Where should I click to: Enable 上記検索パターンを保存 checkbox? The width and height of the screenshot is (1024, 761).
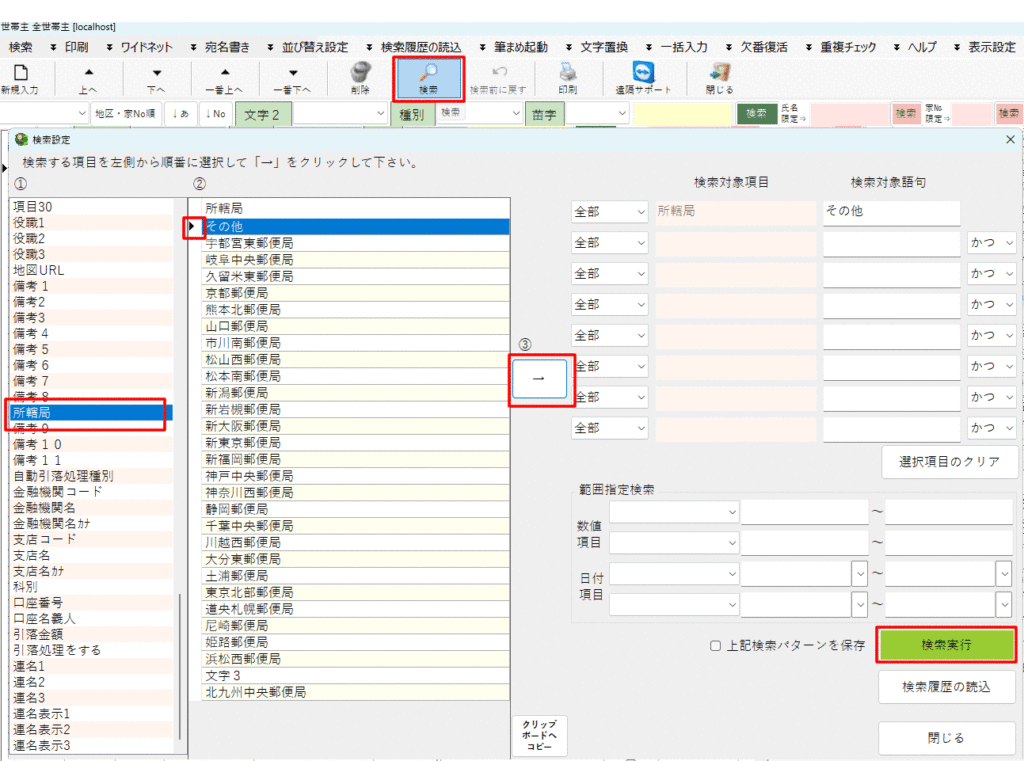[715, 646]
